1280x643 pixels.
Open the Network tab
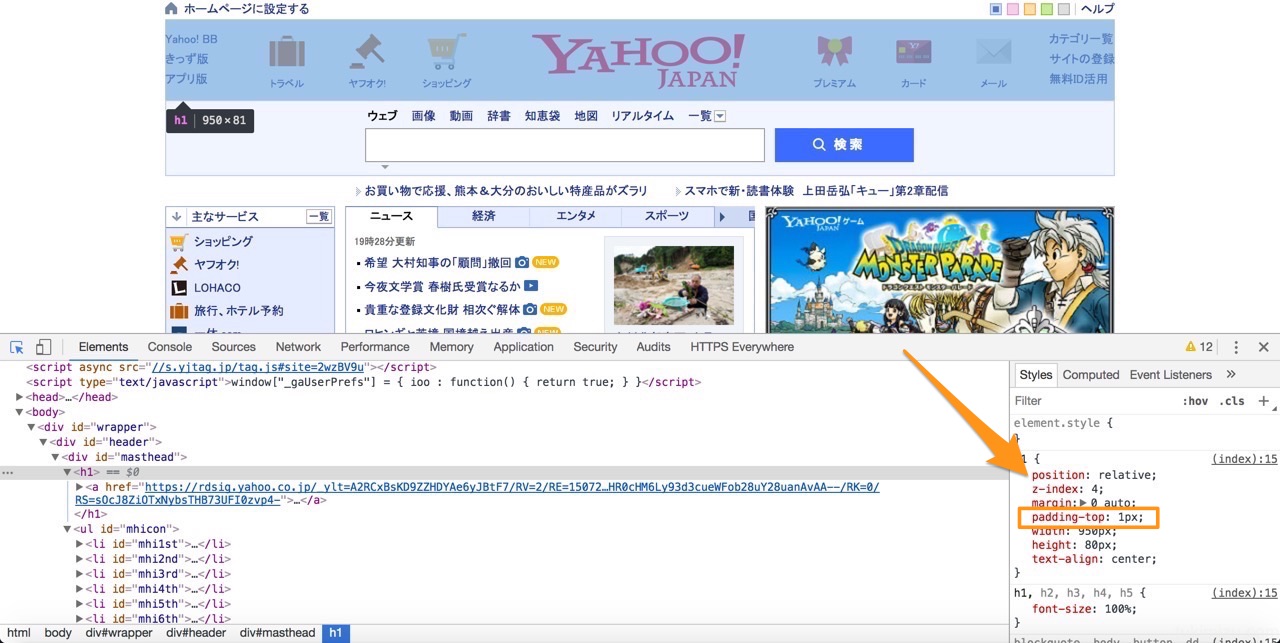pyautogui.click(x=299, y=347)
